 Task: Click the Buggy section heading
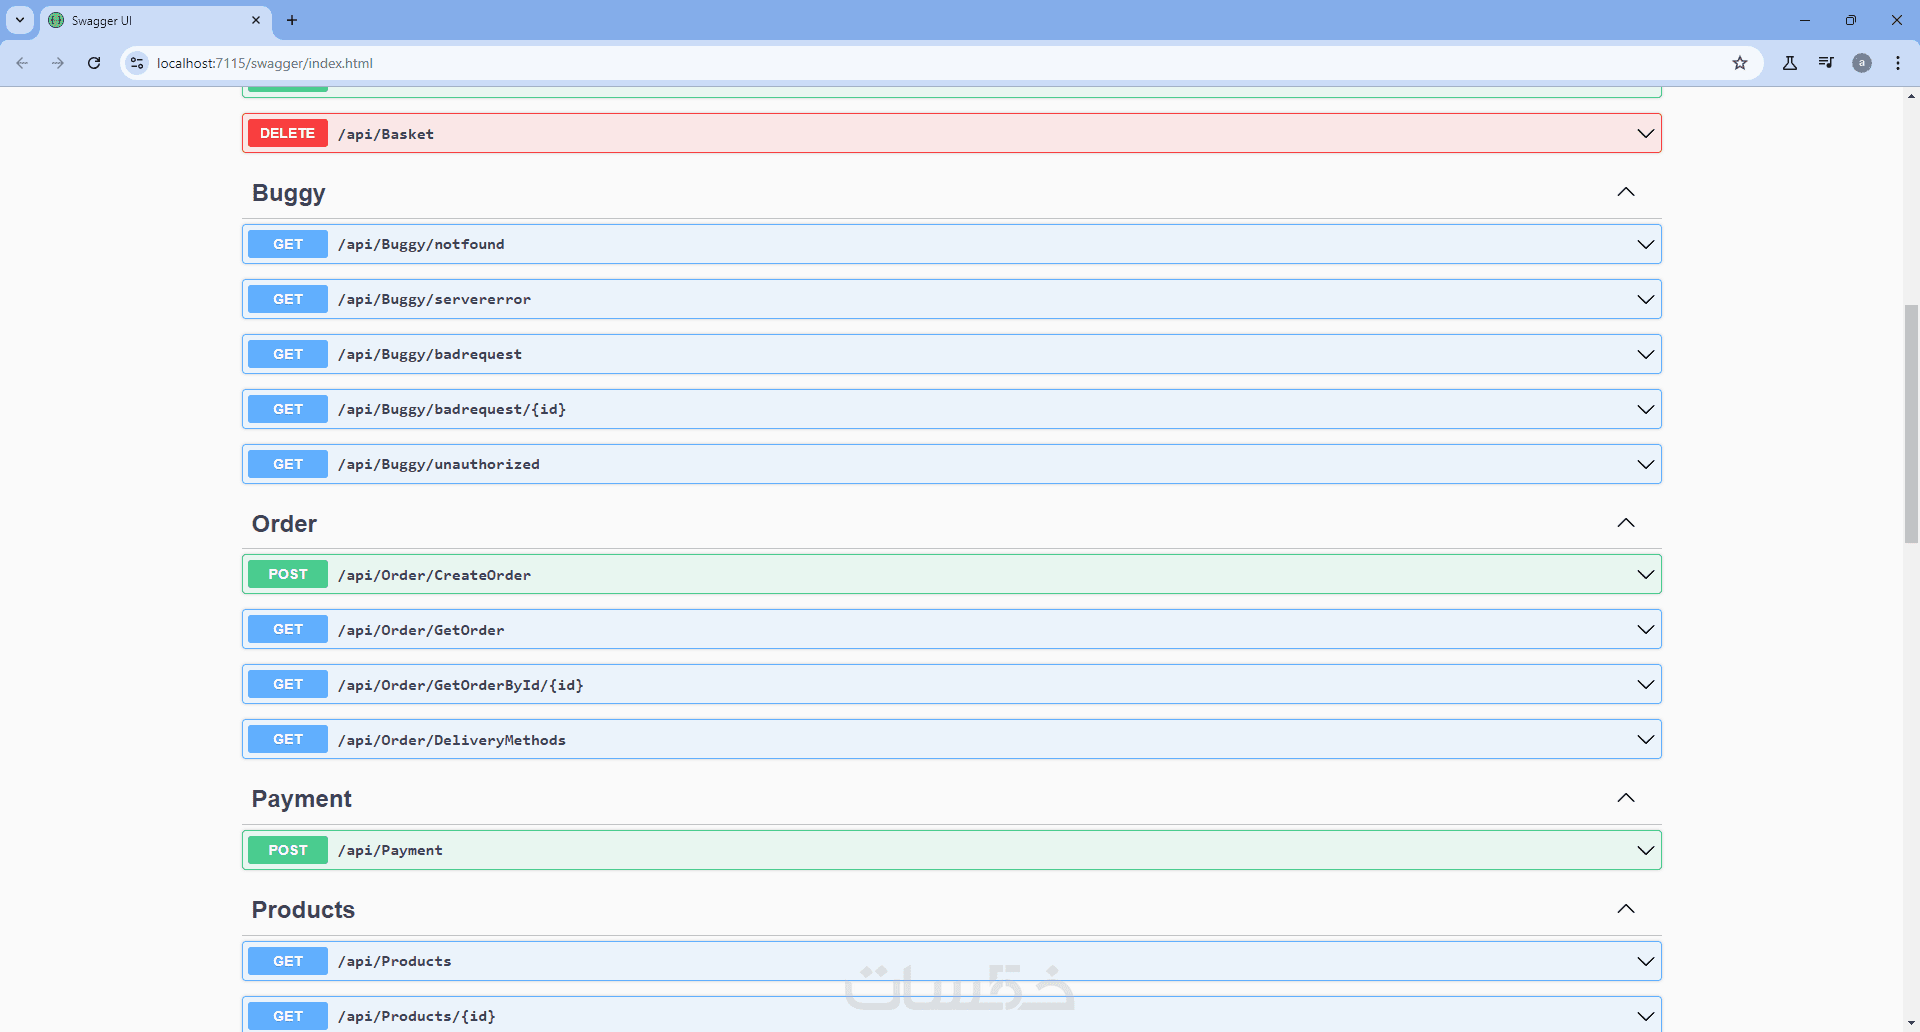click(289, 193)
